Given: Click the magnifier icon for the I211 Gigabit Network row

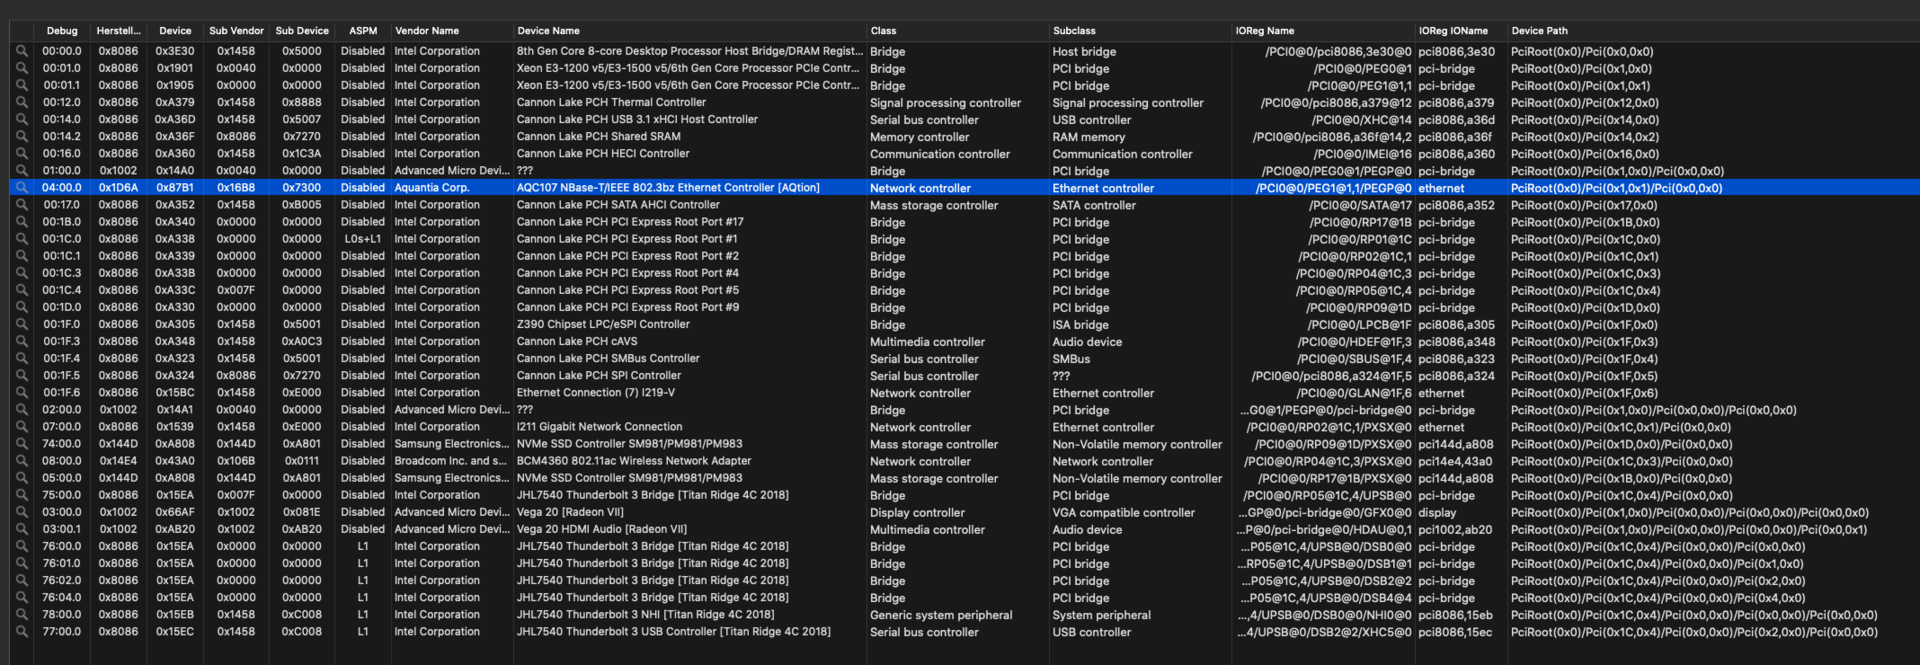Looking at the screenshot, I should coord(21,427).
